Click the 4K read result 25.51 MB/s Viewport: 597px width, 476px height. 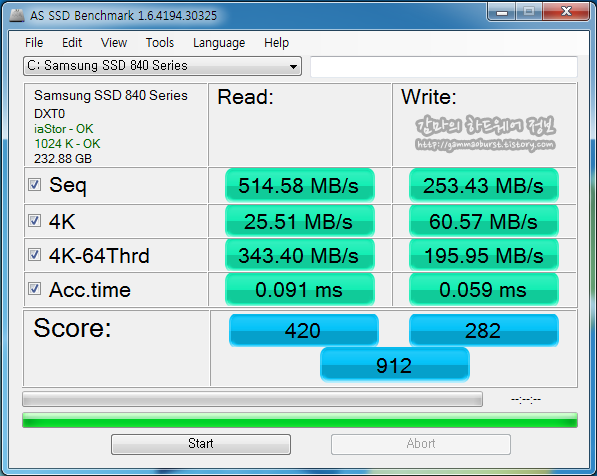tap(300, 221)
